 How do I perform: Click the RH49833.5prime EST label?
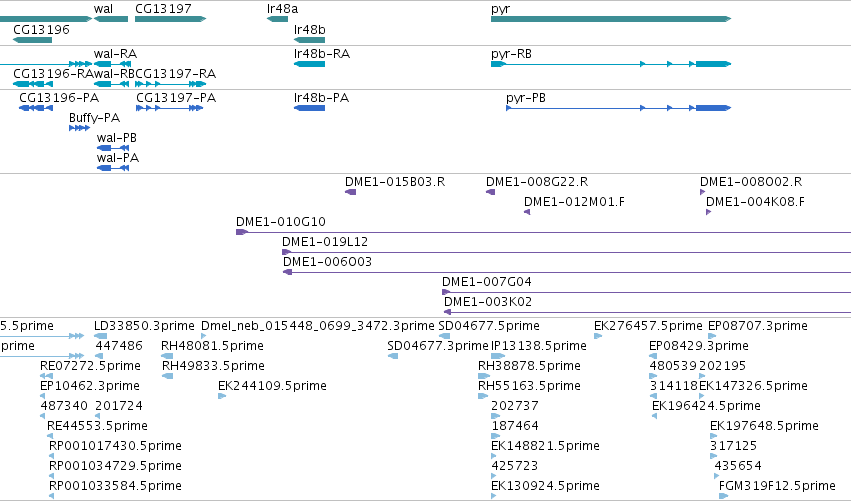213,366
